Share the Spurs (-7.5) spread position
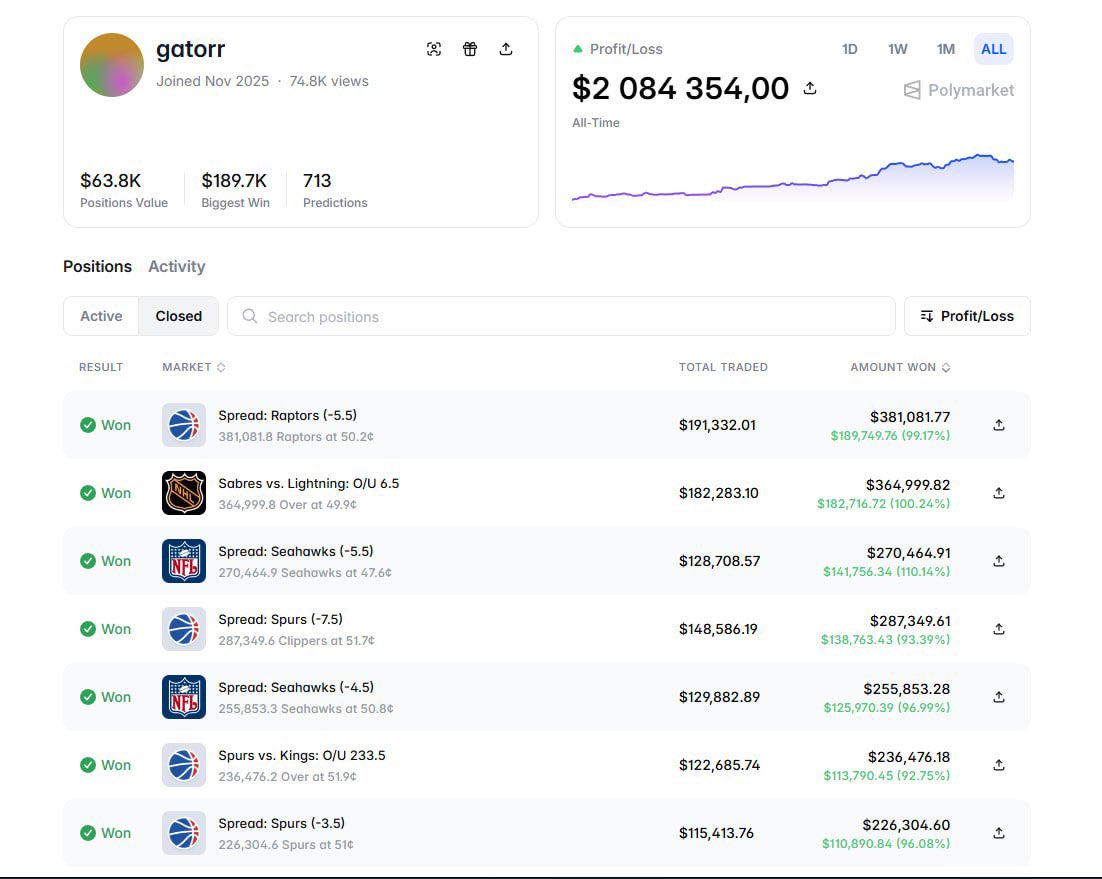Viewport: 1102px width, 879px height. click(998, 629)
